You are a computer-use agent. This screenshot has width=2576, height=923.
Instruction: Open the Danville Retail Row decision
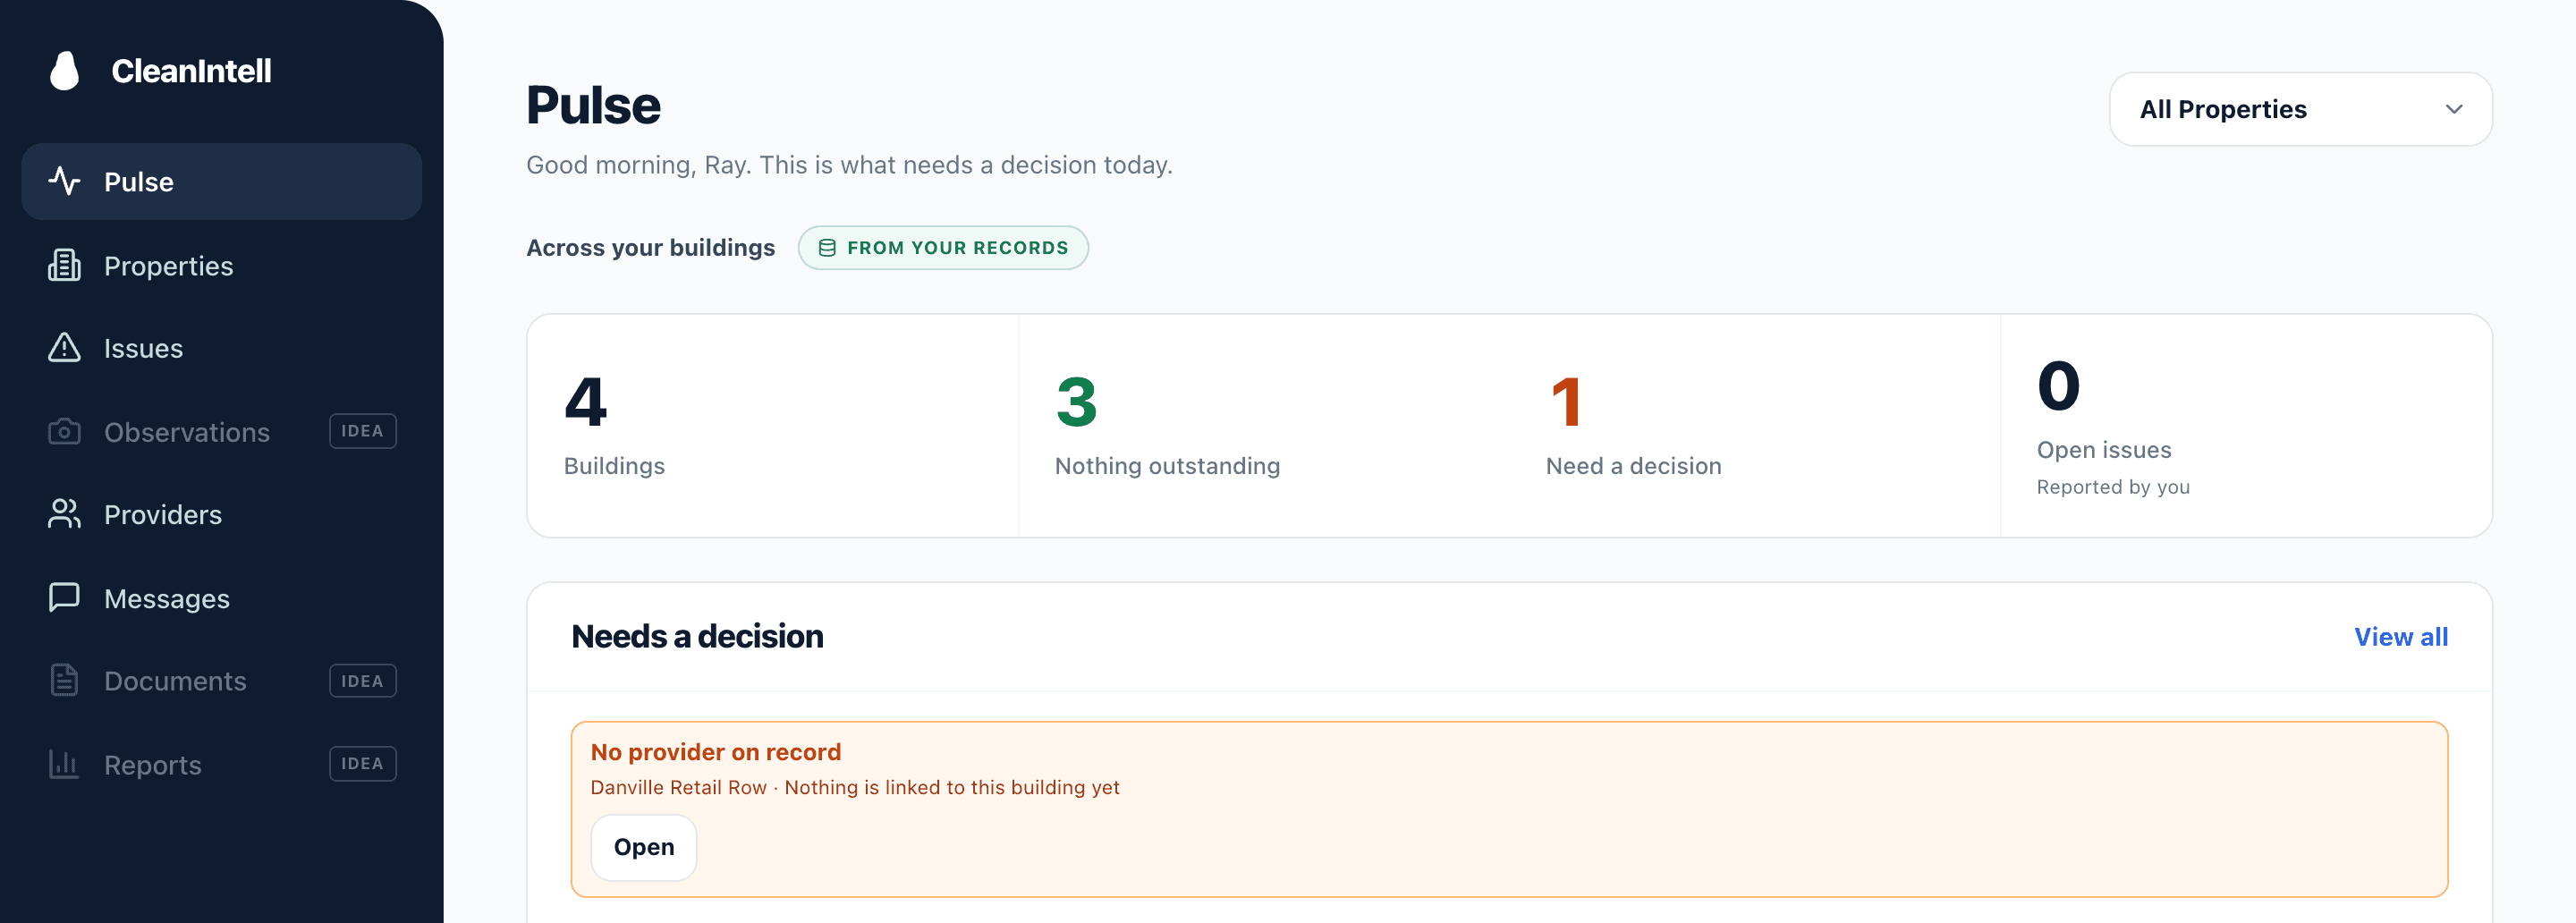pos(643,847)
